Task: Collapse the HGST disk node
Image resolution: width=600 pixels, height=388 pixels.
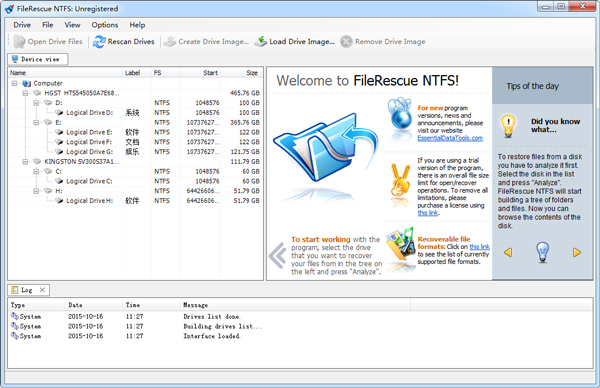Action: (x=25, y=93)
